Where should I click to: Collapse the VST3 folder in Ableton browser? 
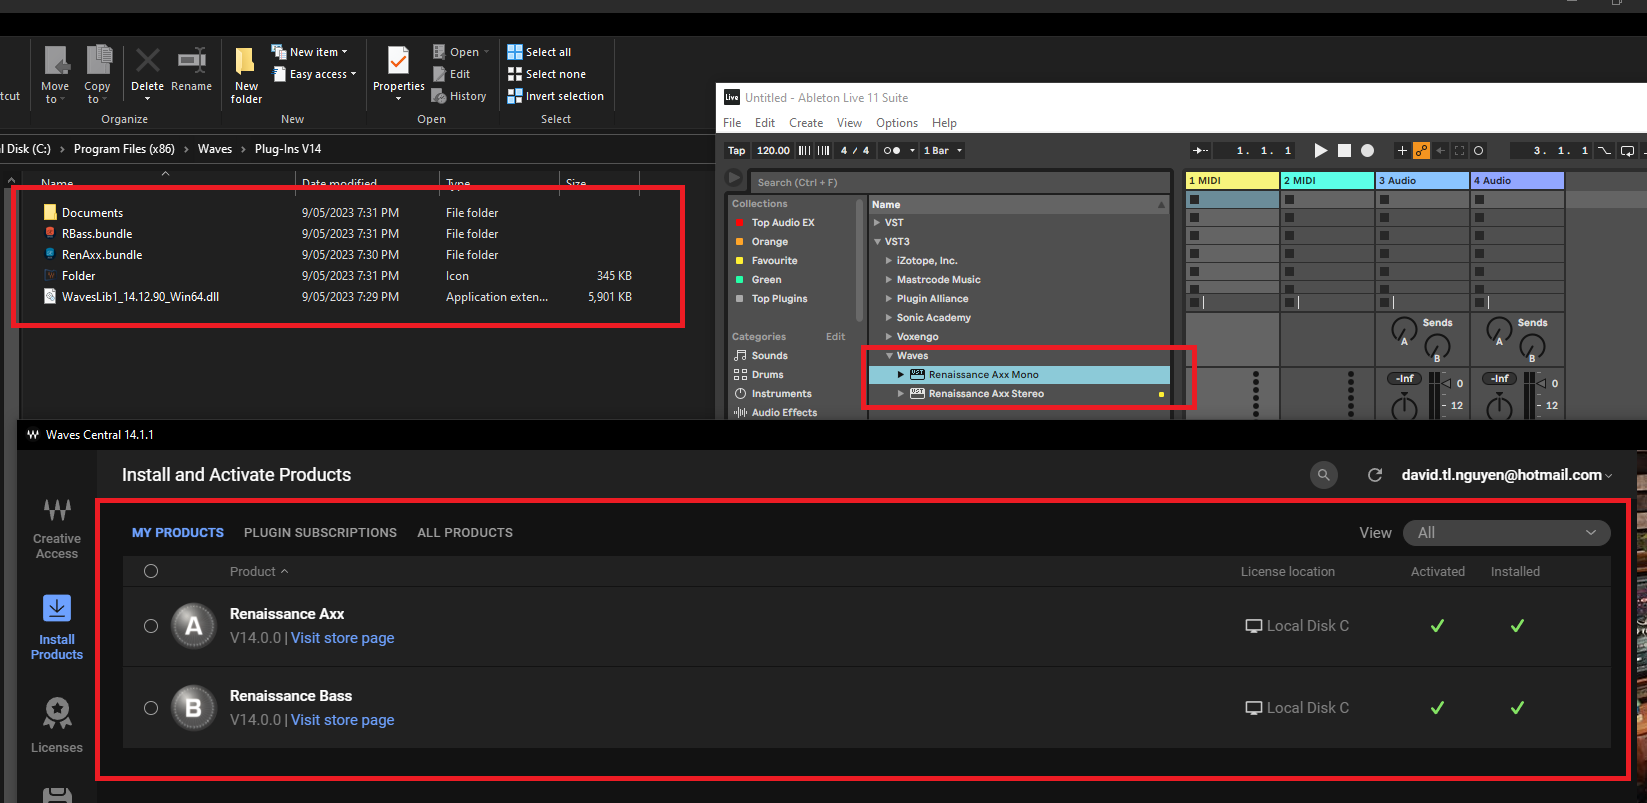point(877,242)
